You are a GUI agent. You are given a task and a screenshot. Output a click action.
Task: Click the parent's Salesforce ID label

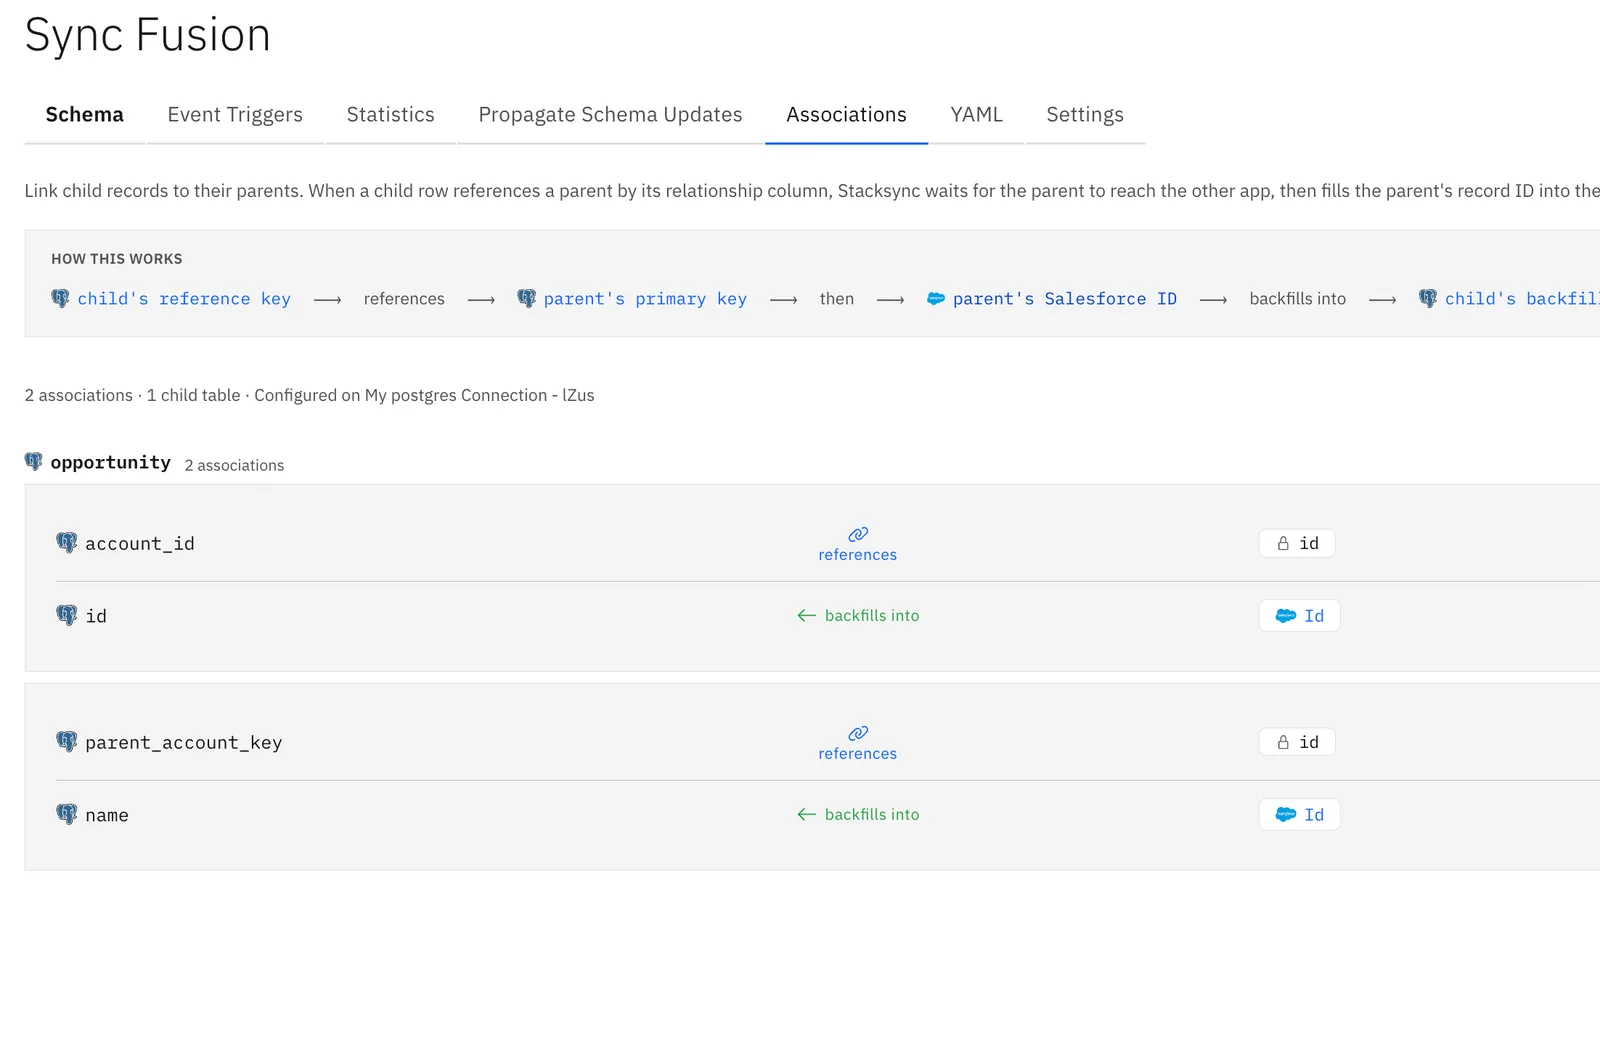coord(1065,299)
